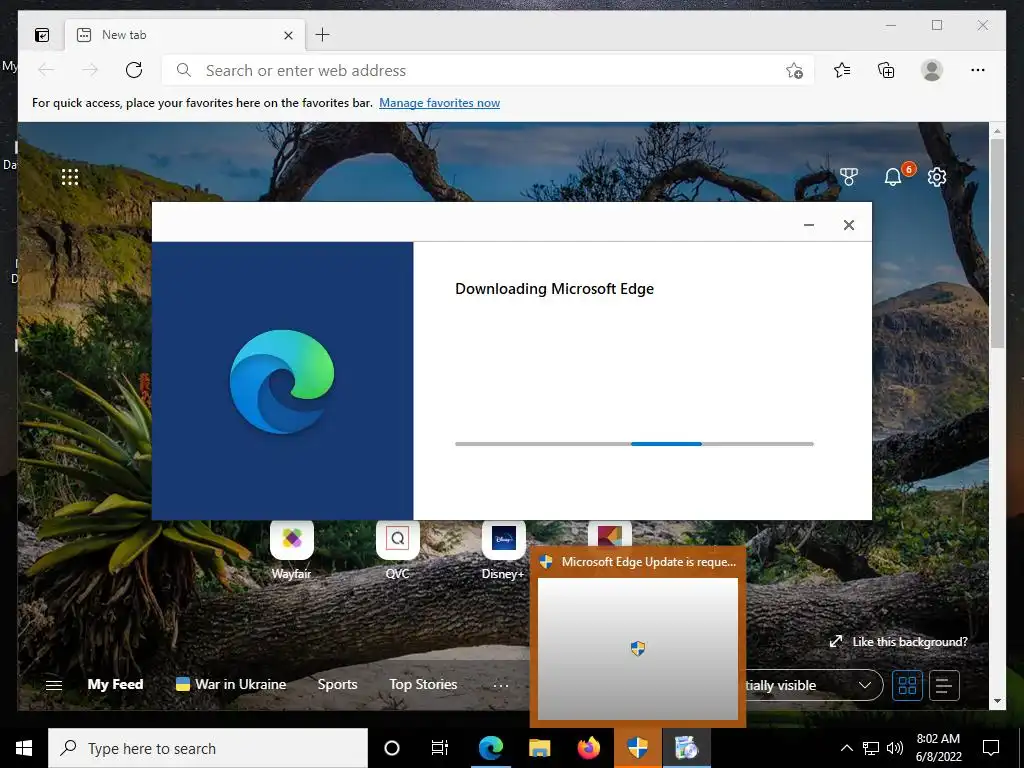
Task: Click Manage favorites now link
Action: pos(440,103)
